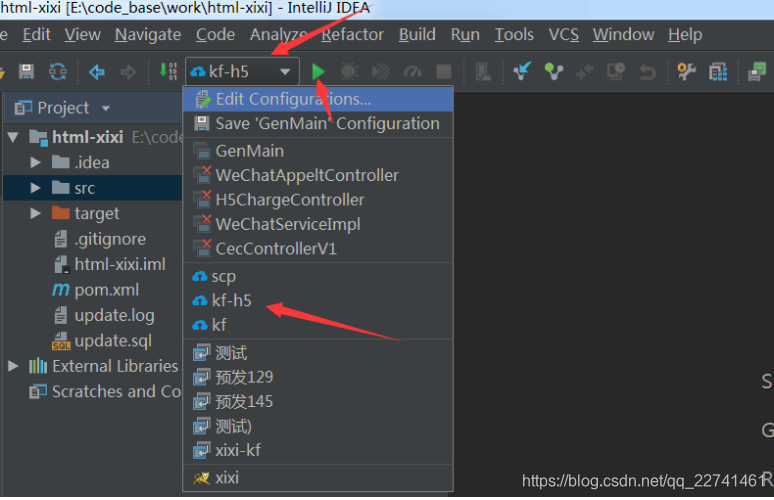Select the html-xixi.iml file
Screen dimensions: 774x500
110,264
